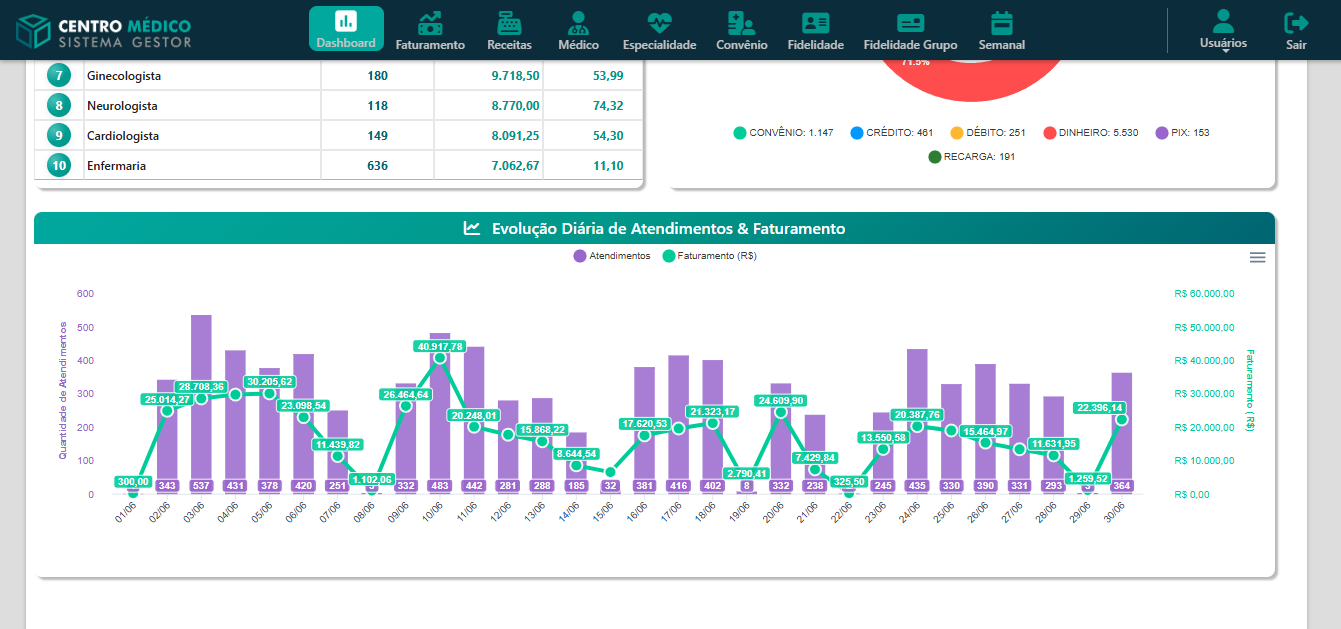Go to the Médico doctor icon
The width and height of the screenshot is (1341, 629).
578,23
